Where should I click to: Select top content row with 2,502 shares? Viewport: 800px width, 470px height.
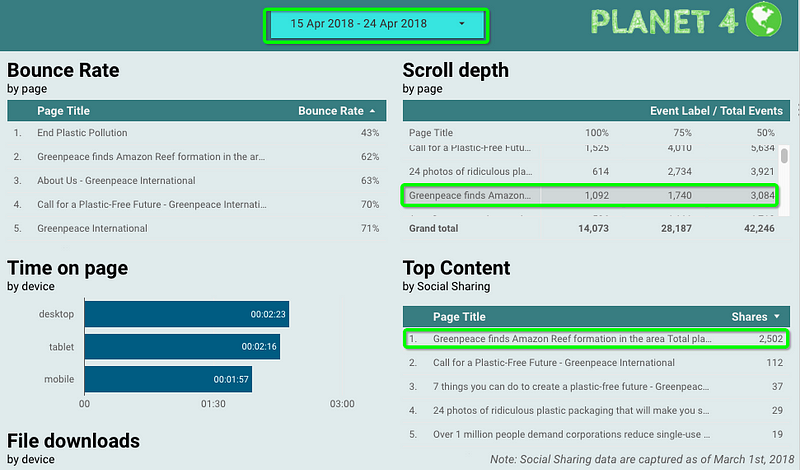[596, 339]
